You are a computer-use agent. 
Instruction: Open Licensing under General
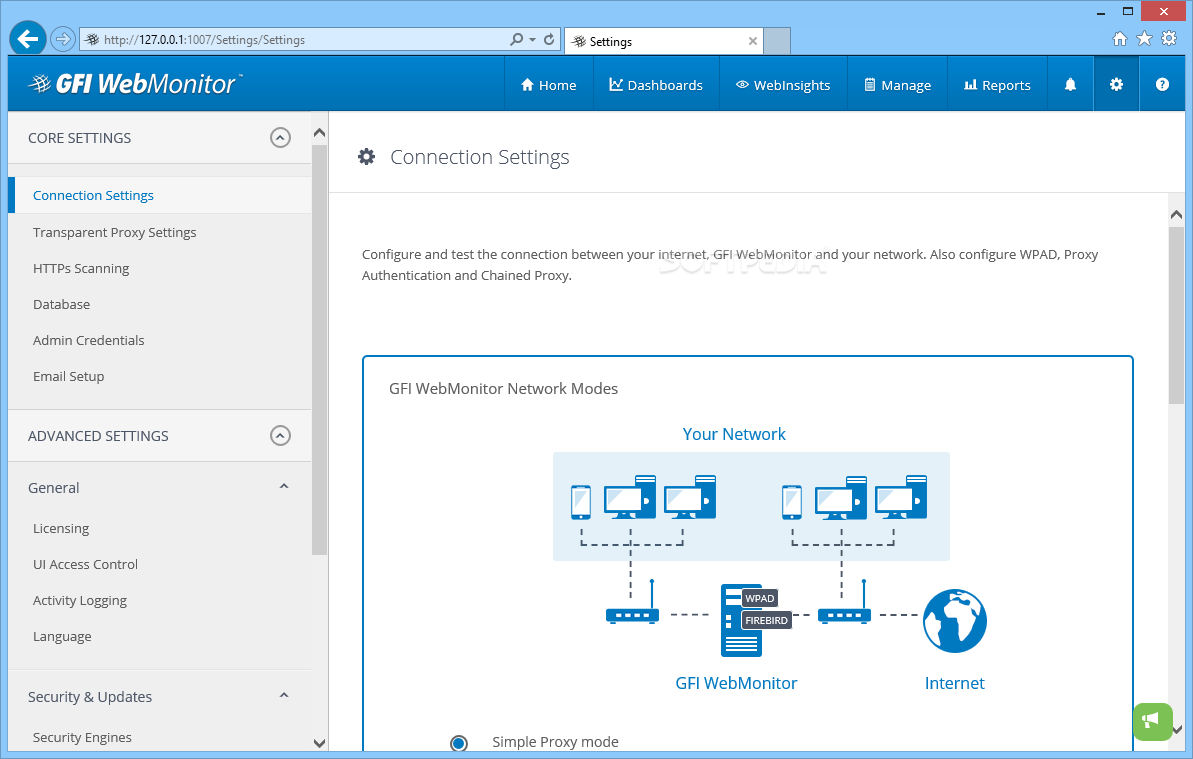[x=61, y=529]
